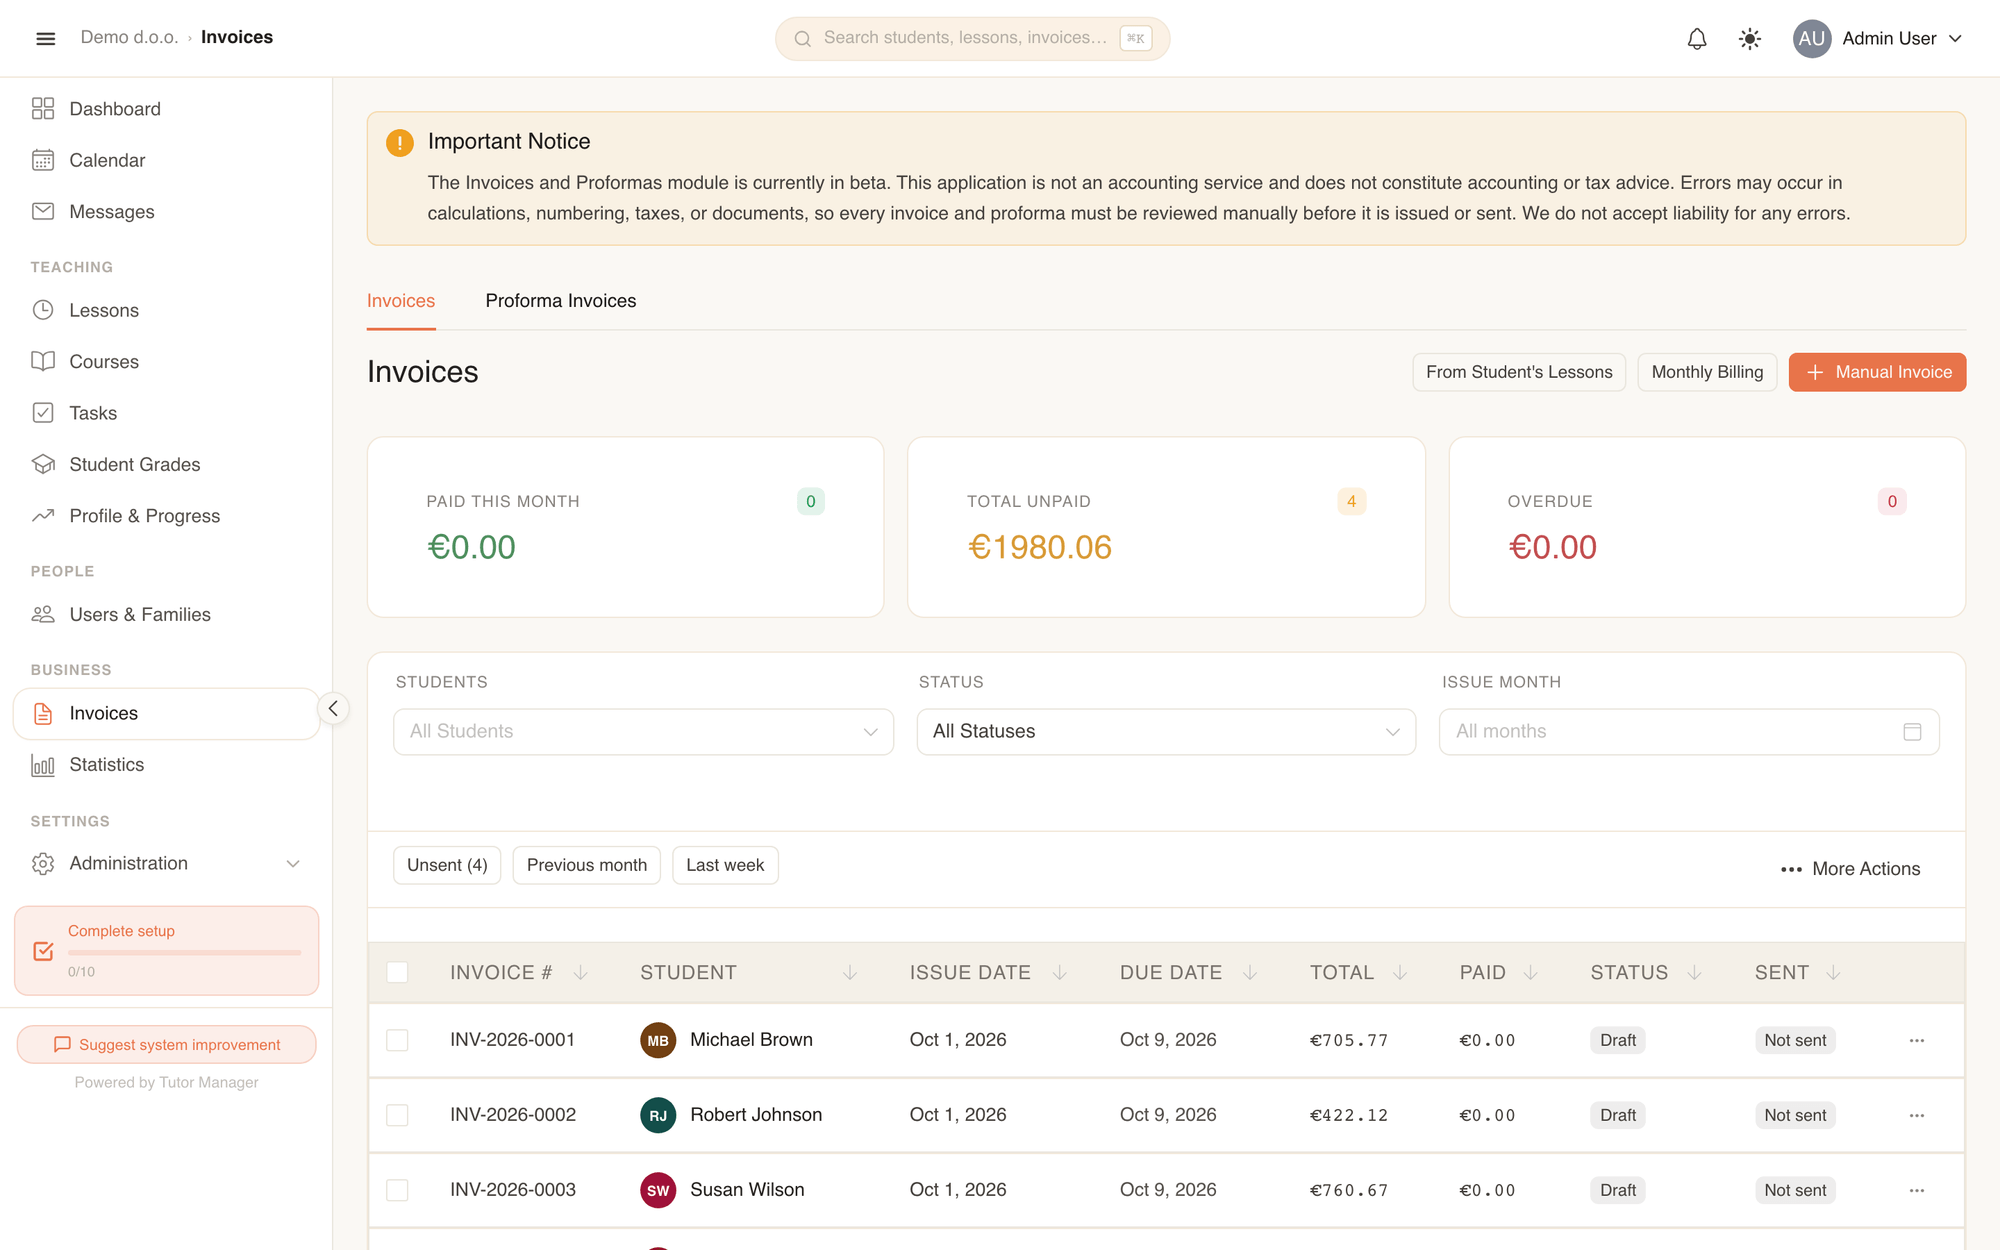Click Suggest system improvement

[x=166, y=1044]
